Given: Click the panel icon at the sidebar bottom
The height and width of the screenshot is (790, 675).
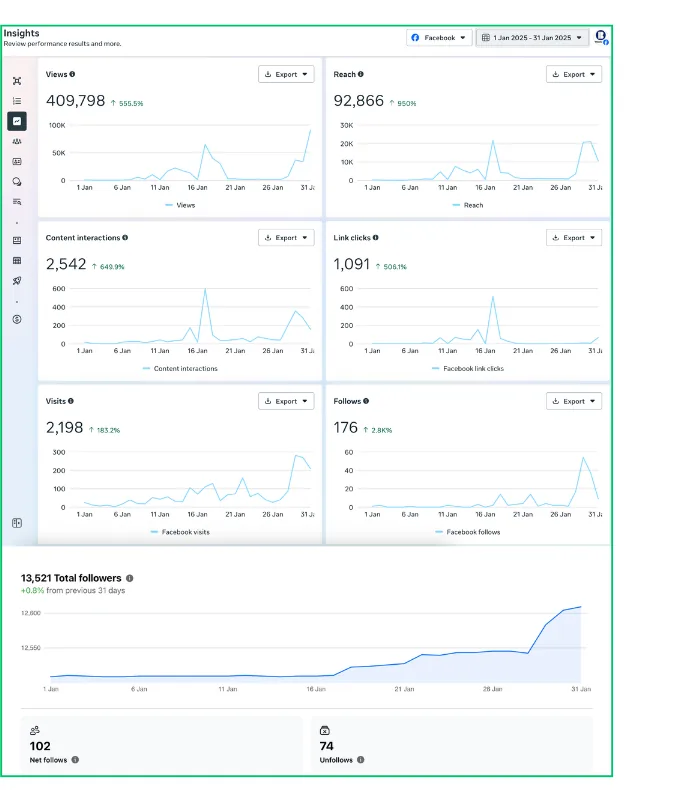Looking at the screenshot, I should [17, 523].
